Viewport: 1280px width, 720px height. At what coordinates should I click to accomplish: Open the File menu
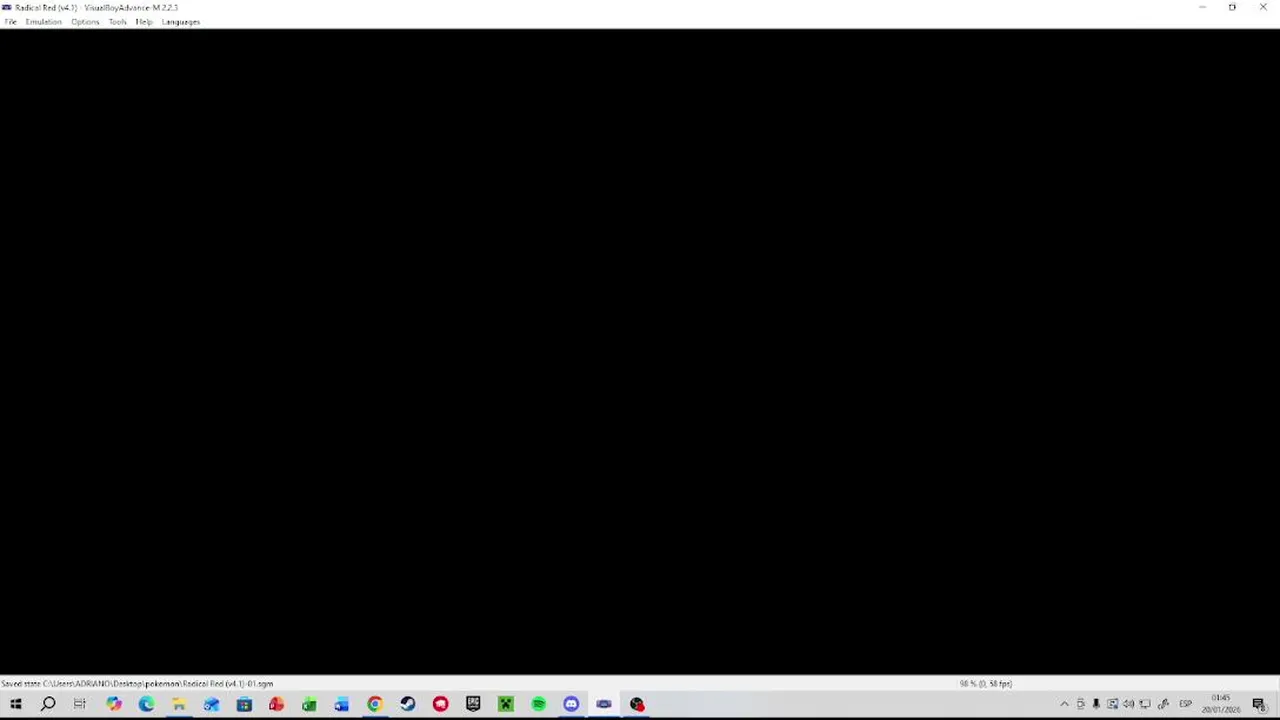(x=10, y=21)
